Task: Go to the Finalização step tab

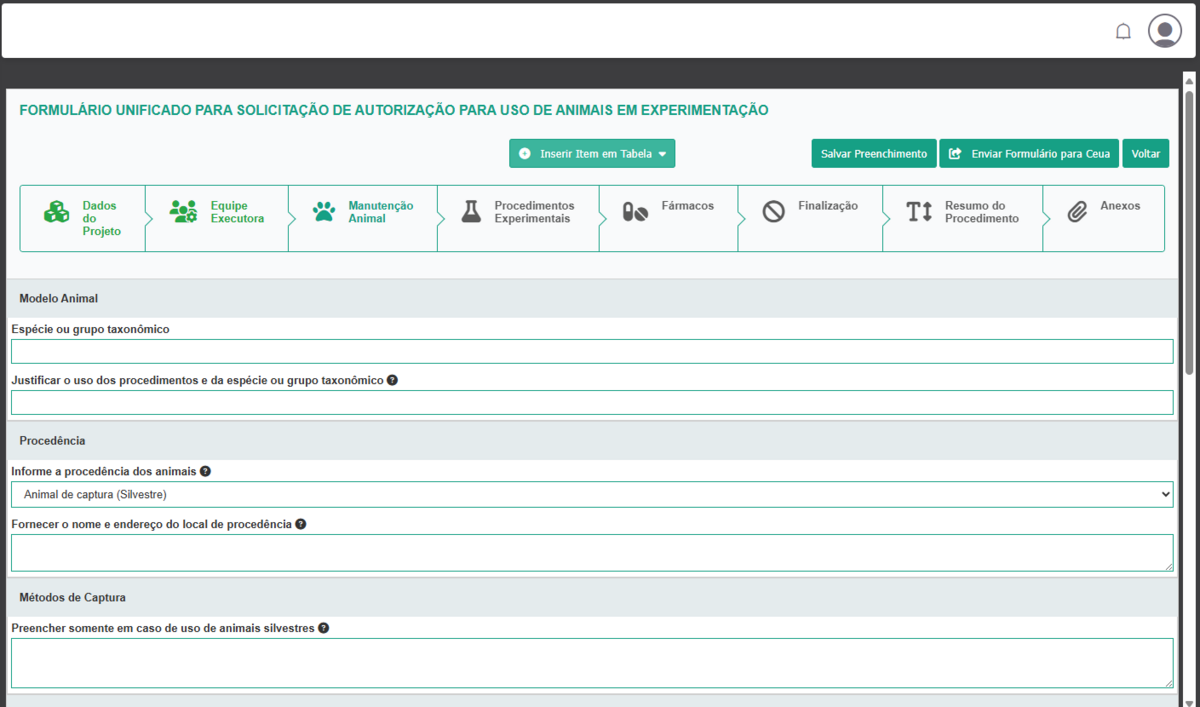Action: point(827,206)
